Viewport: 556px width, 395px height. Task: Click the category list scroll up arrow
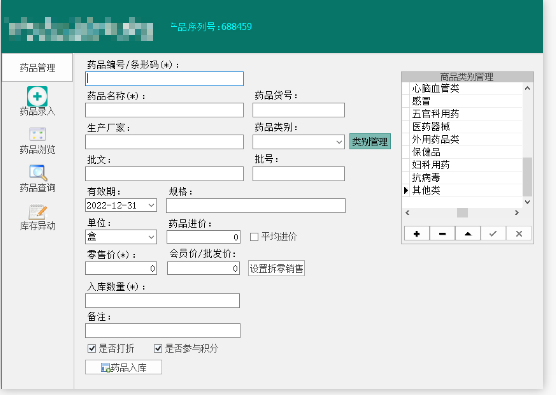point(527,88)
